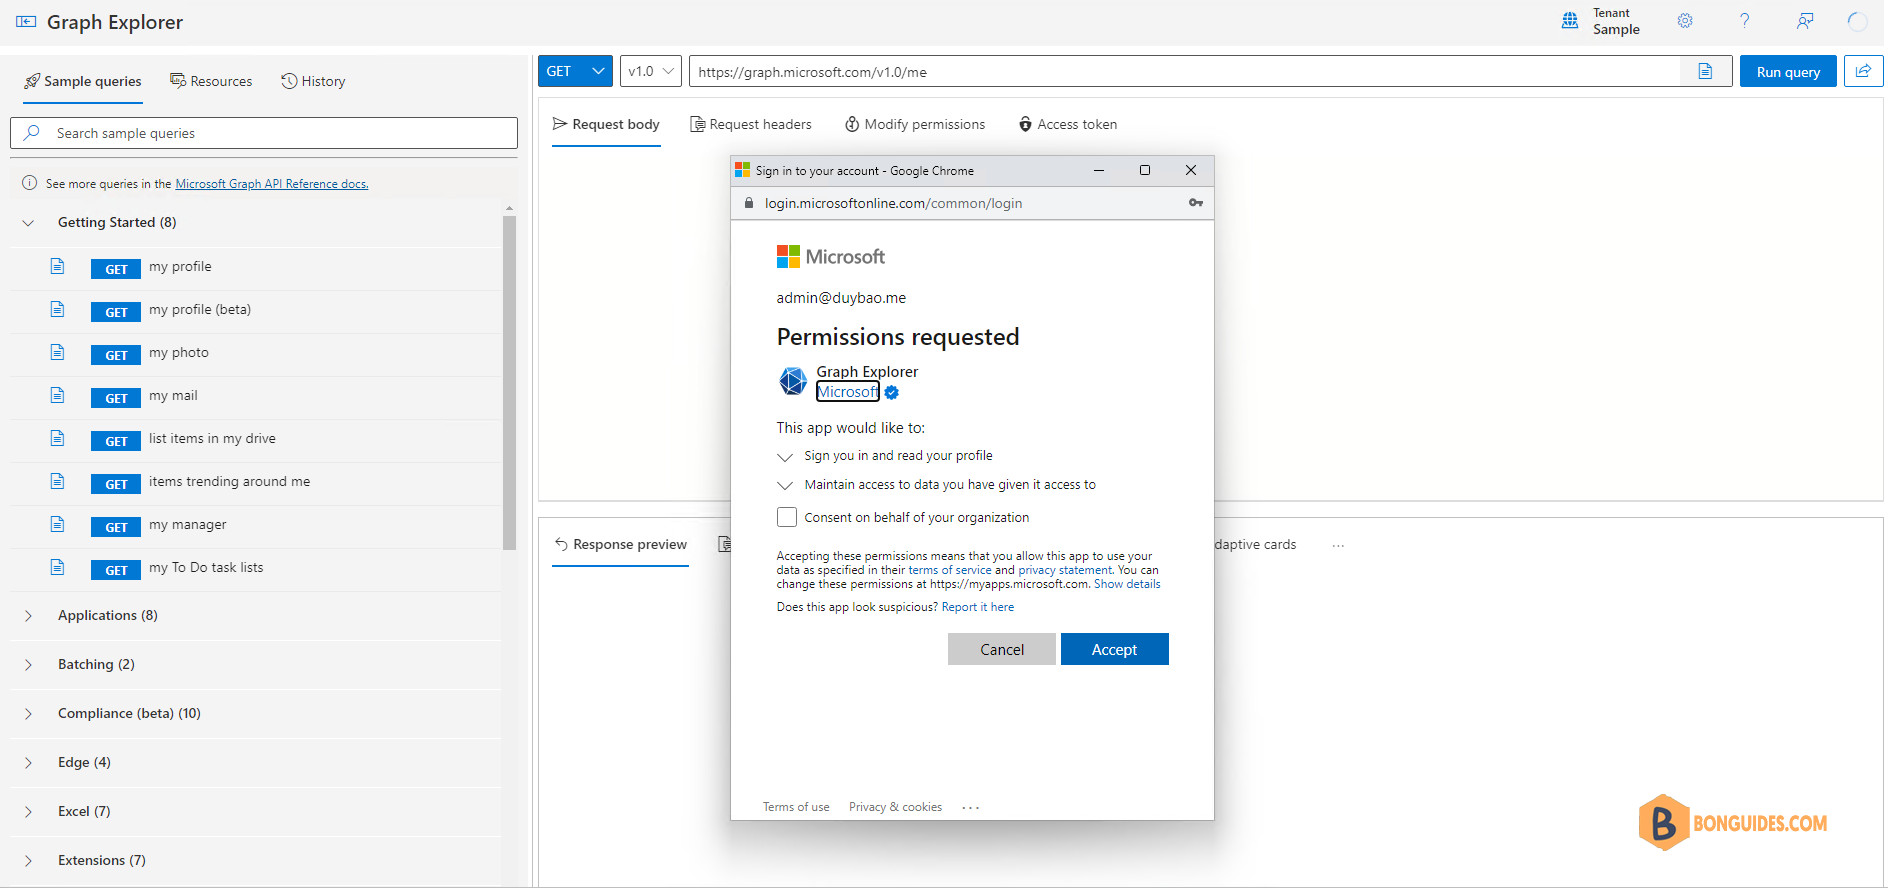The image size is (1888, 888).
Task: Open the Modify permissions tab
Action: (x=915, y=124)
